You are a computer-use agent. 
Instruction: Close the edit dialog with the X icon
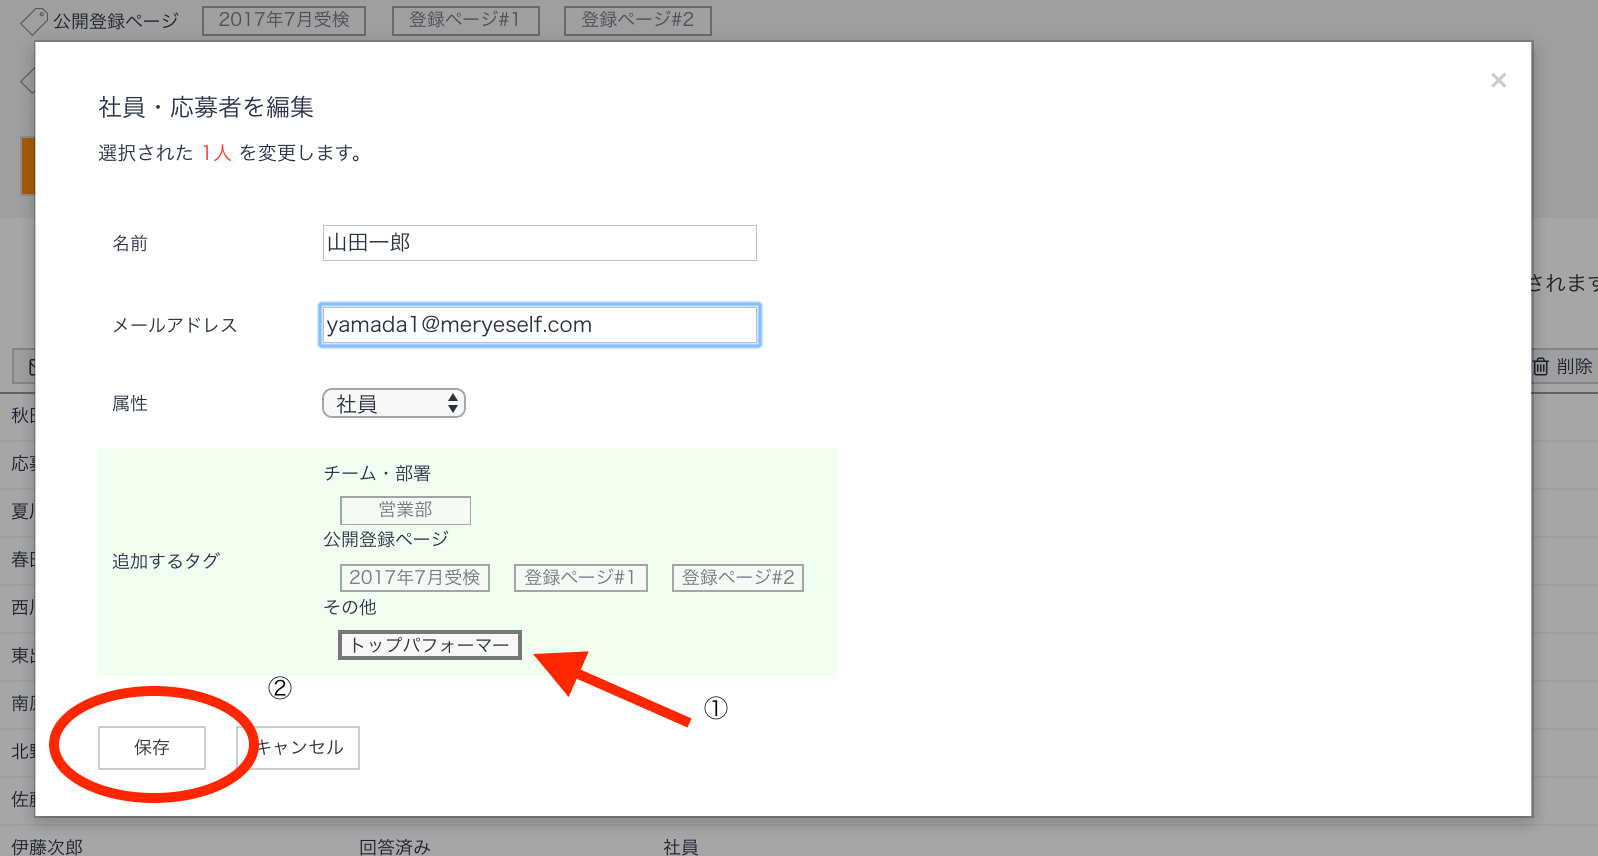pyautogui.click(x=1497, y=80)
